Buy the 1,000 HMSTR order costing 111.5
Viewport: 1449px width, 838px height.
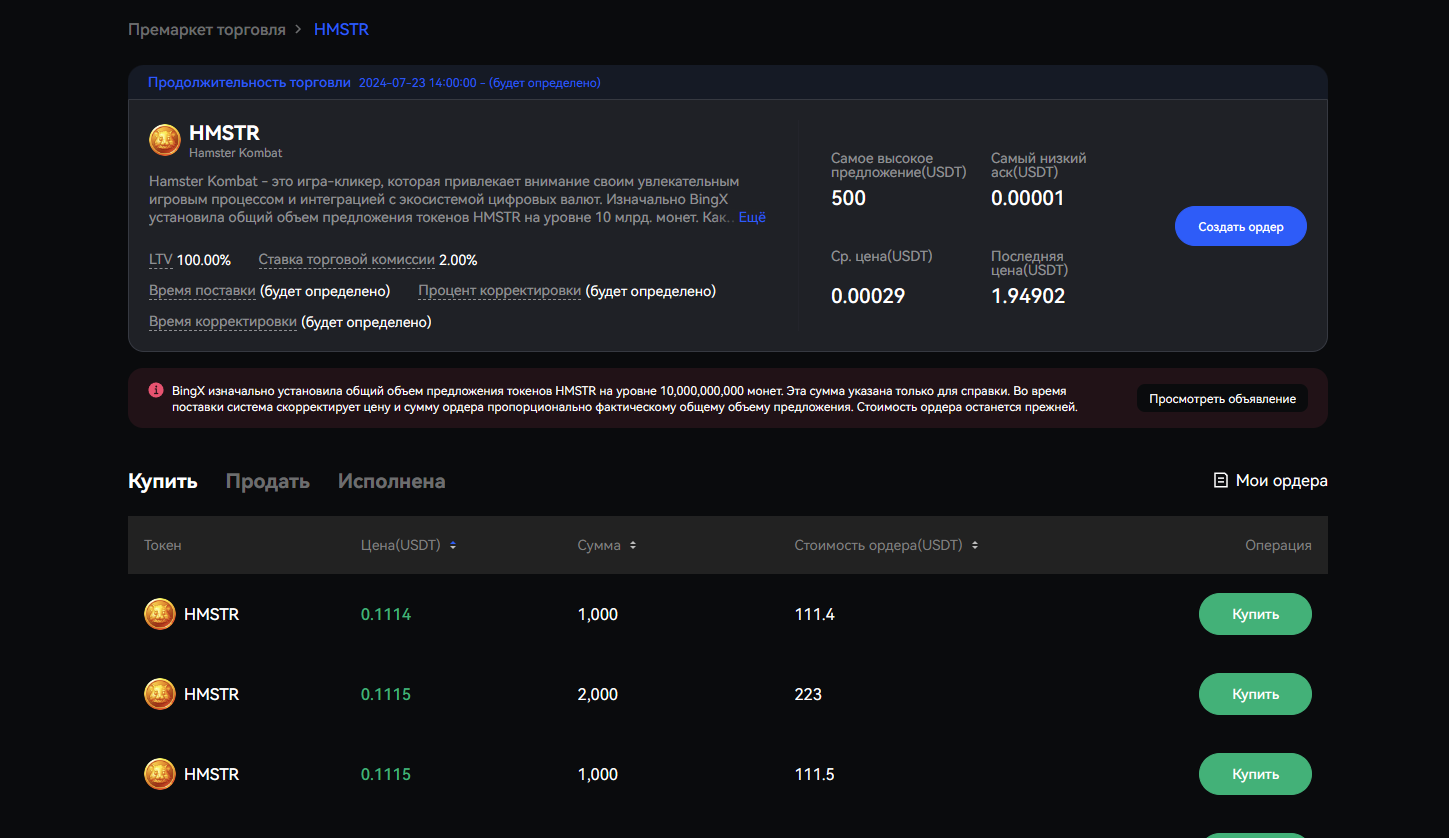(x=1255, y=774)
